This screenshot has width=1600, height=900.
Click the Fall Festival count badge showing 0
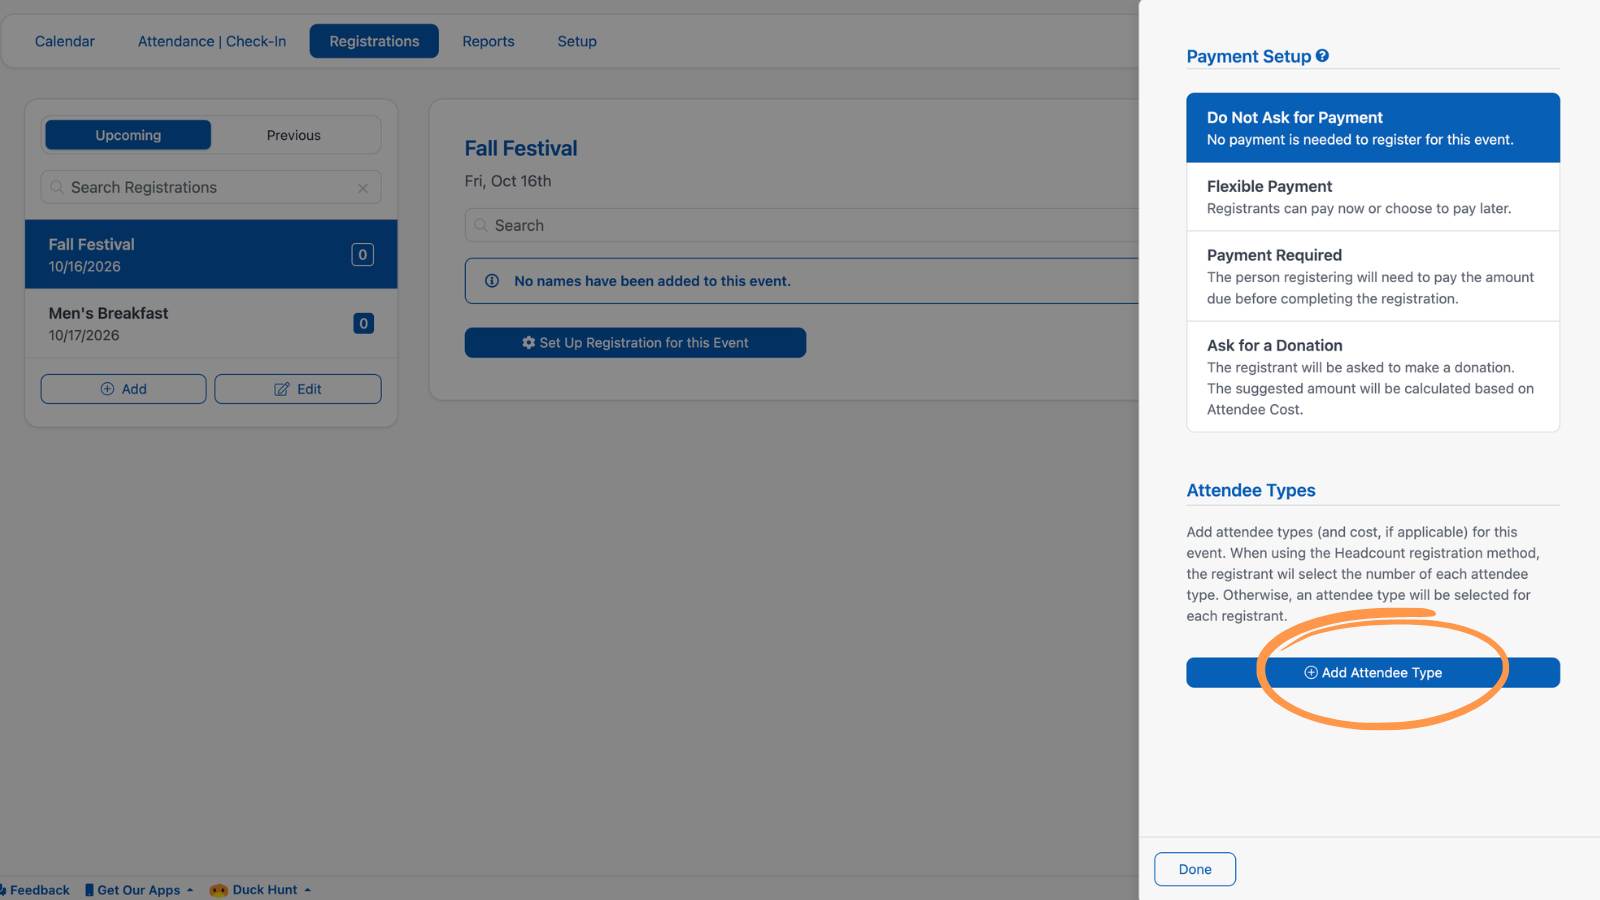(x=363, y=255)
